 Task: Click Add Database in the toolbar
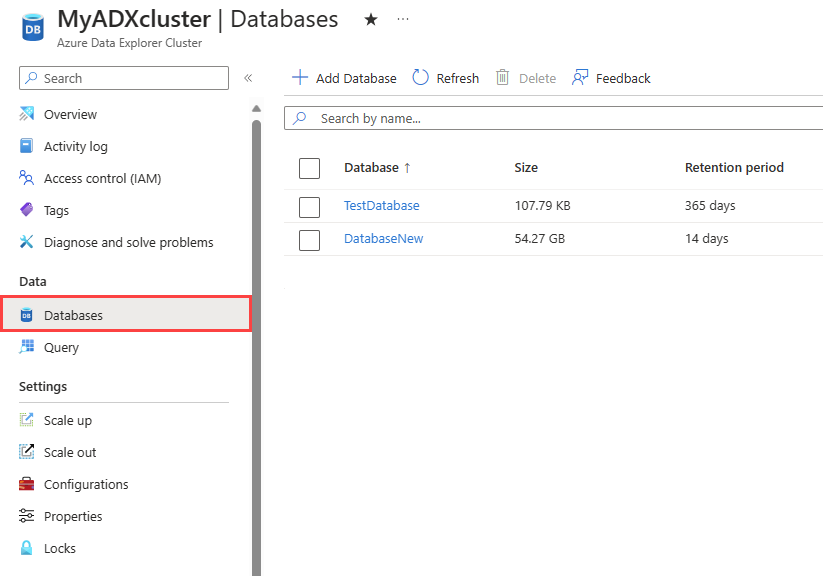(344, 77)
